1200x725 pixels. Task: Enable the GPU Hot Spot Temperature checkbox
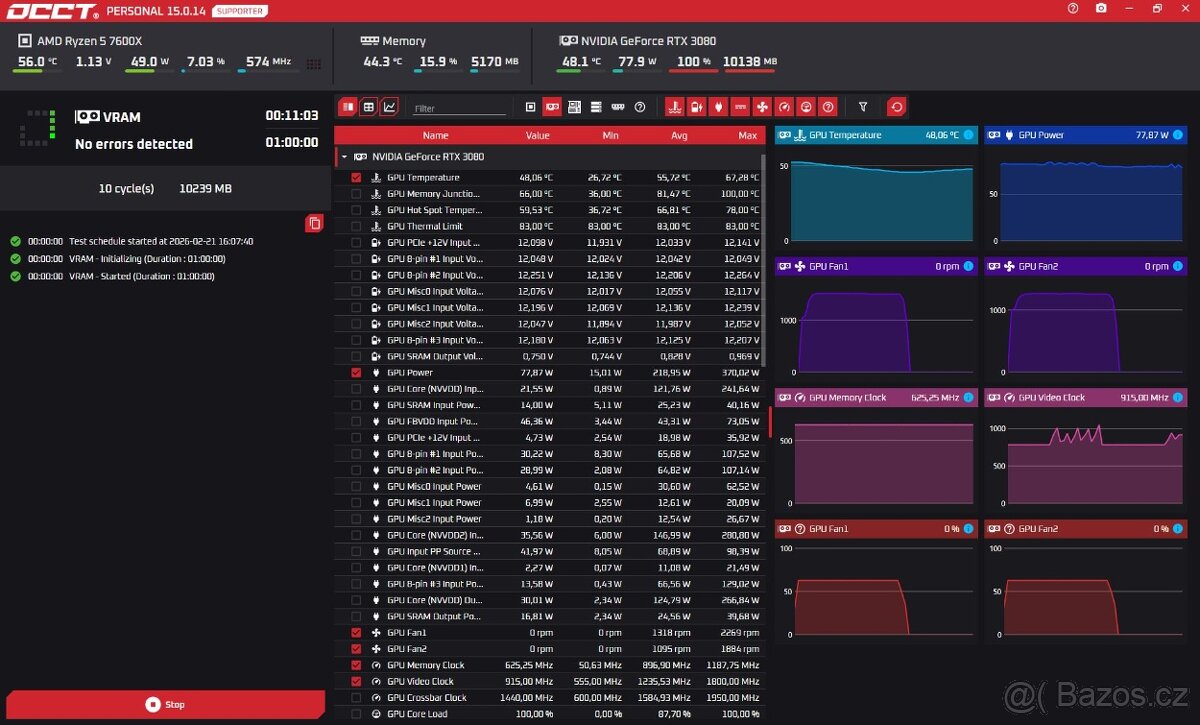coord(356,210)
